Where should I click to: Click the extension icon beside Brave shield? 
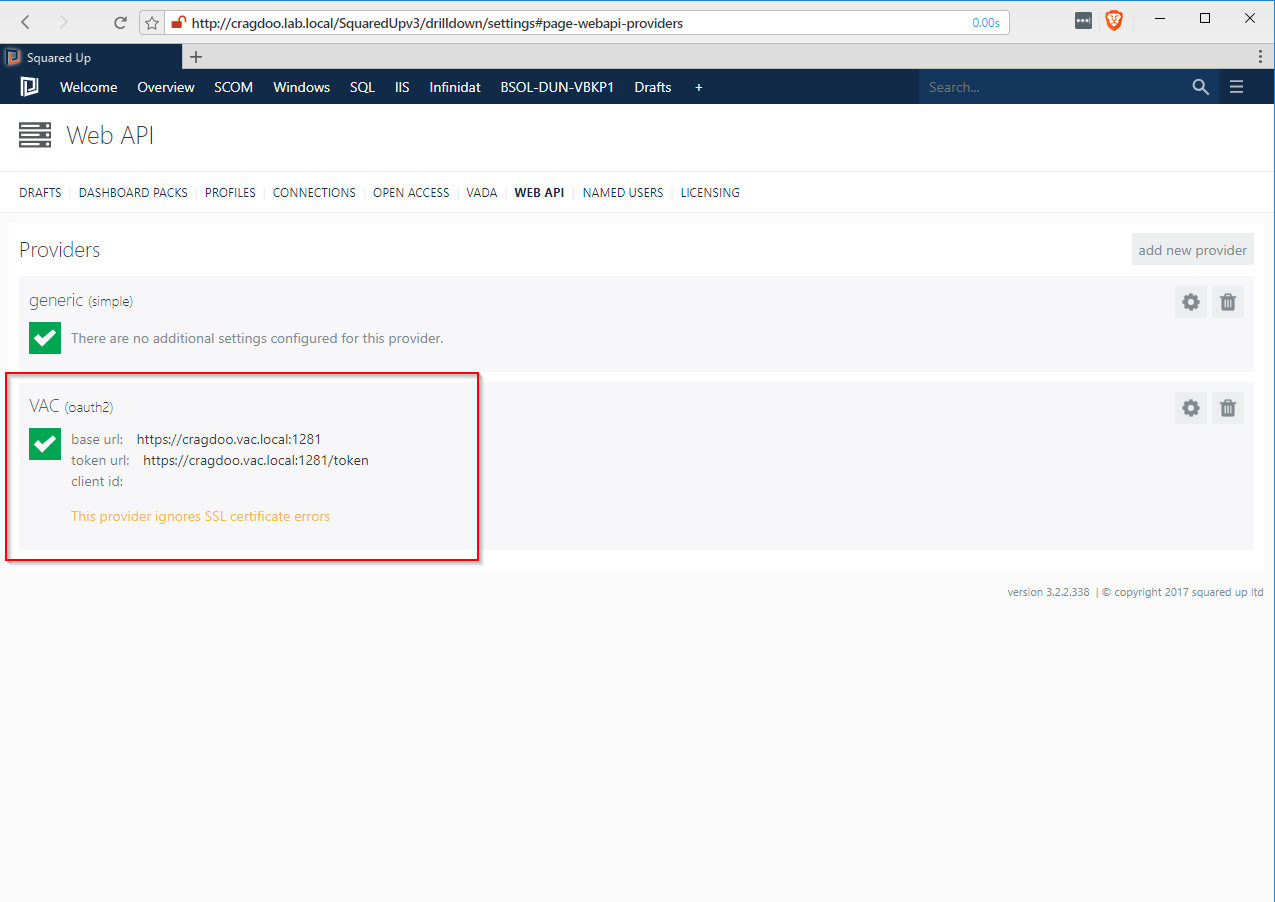pos(1083,20)
